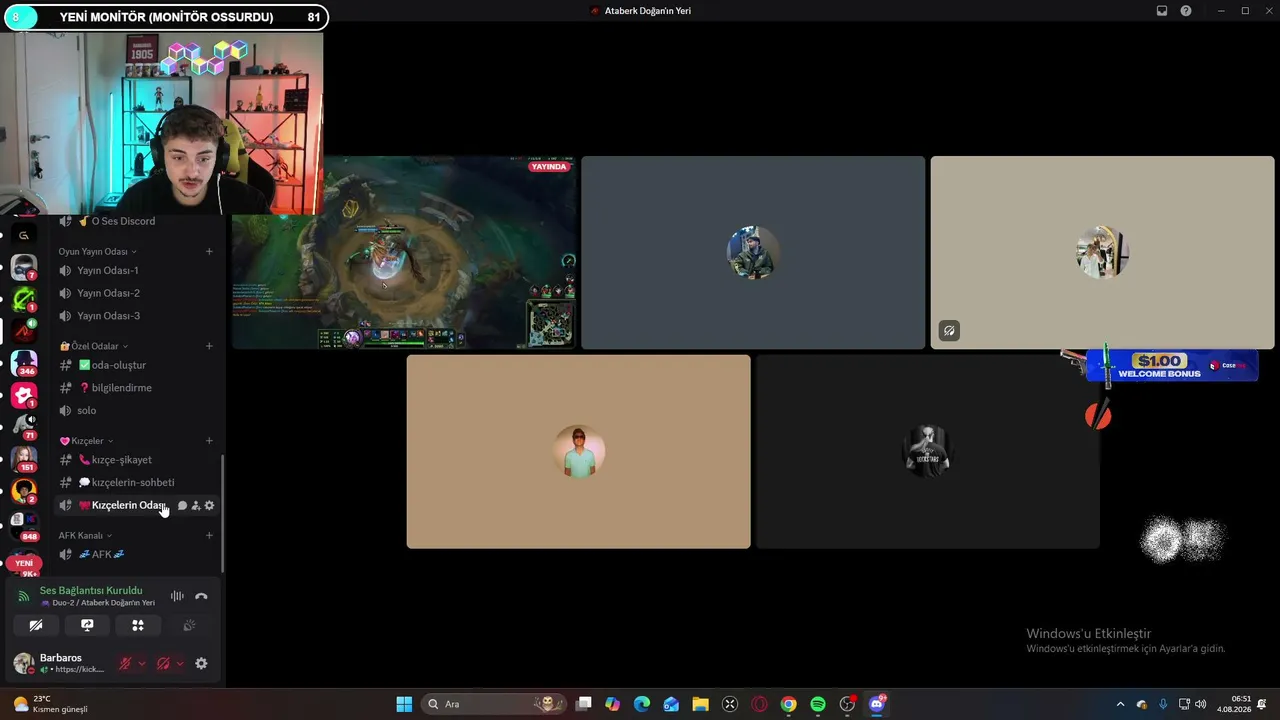The height and width of the screenshot is (720, 1280).
Task: Unmute the microphone next to Barbaros
Action: click(125, 663)
